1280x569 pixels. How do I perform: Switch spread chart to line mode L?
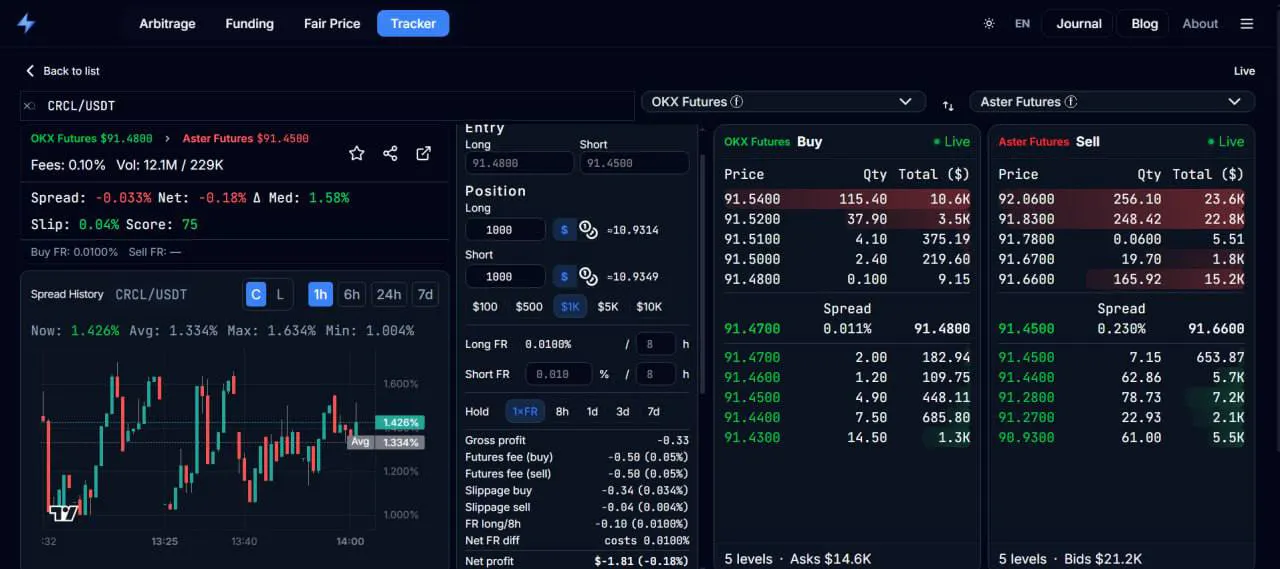click(280, 294)
